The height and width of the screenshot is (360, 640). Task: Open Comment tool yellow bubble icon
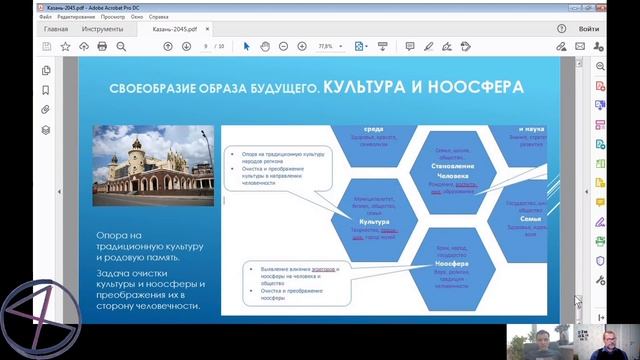pyautogui.click(x=600, y=202)
